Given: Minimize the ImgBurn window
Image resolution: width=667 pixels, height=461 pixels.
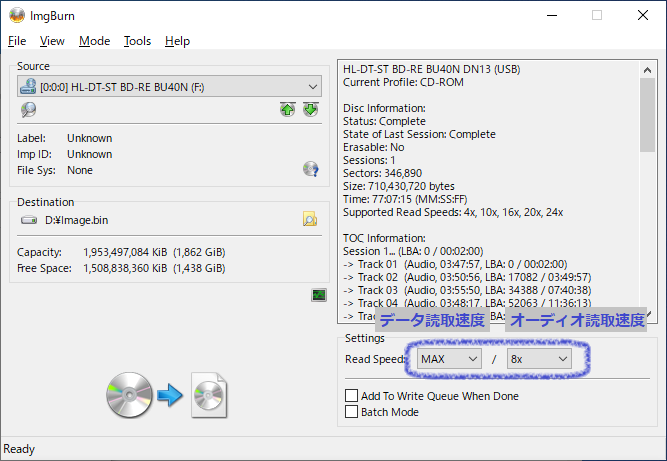Looking at the screenshot, I should [x=552, y=15].
